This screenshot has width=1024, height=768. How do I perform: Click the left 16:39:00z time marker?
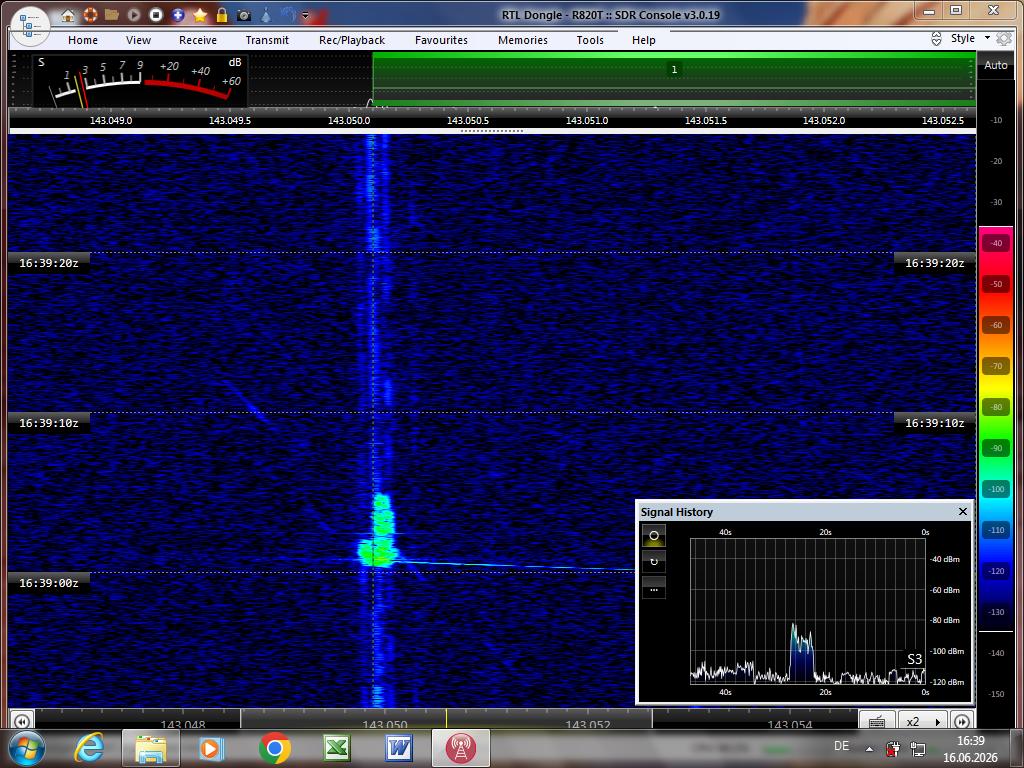pos(48,583)
